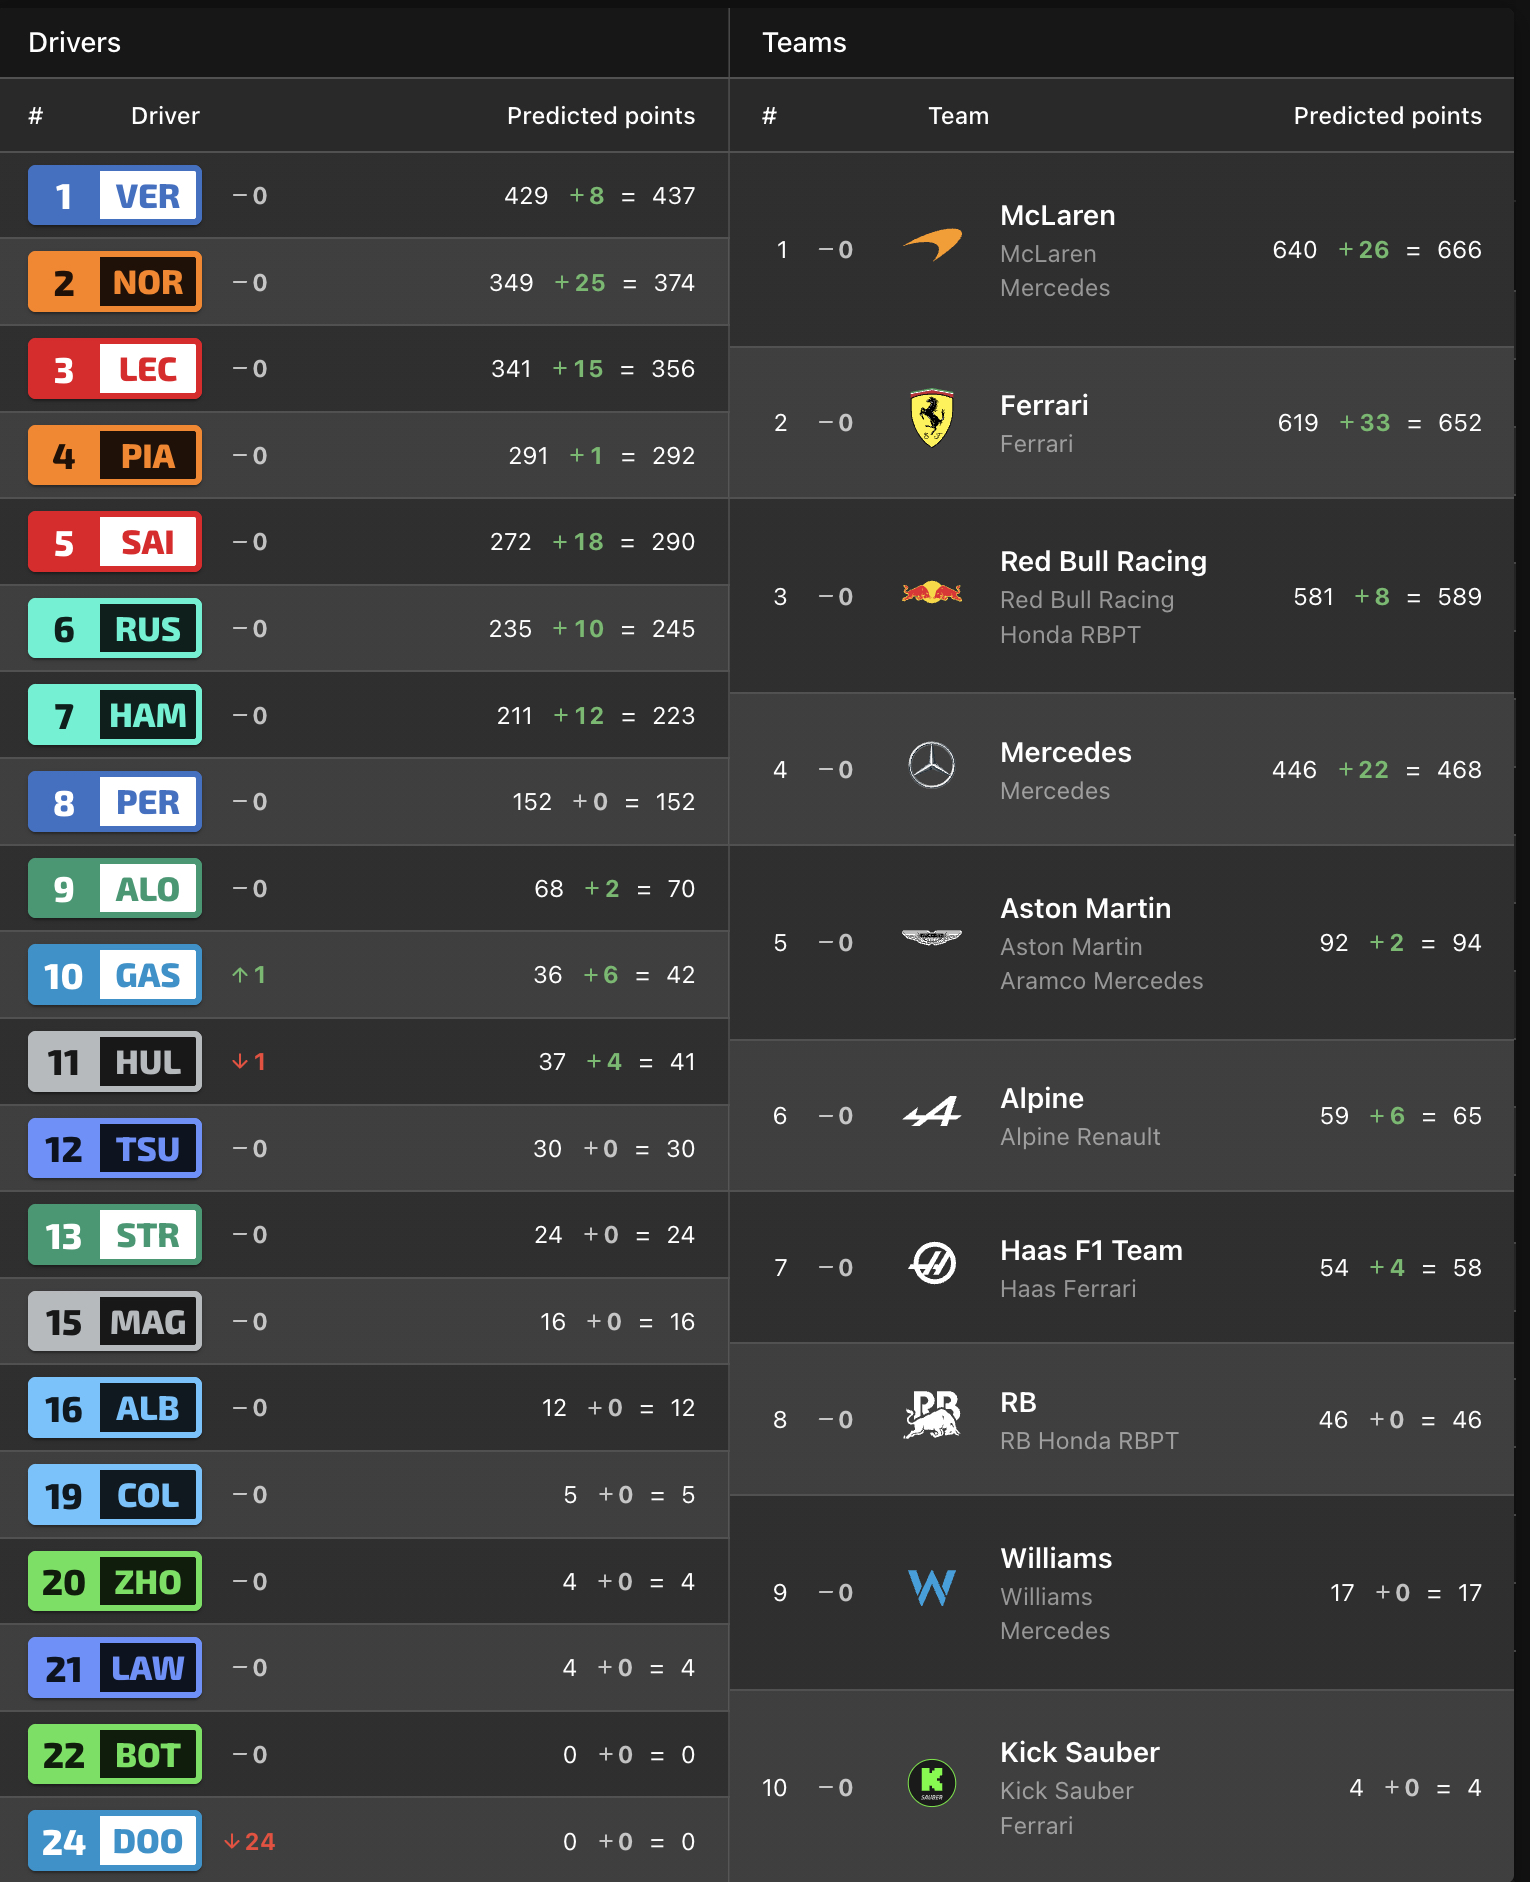Click the DOO driver badge

click(x=115, y=1841)
